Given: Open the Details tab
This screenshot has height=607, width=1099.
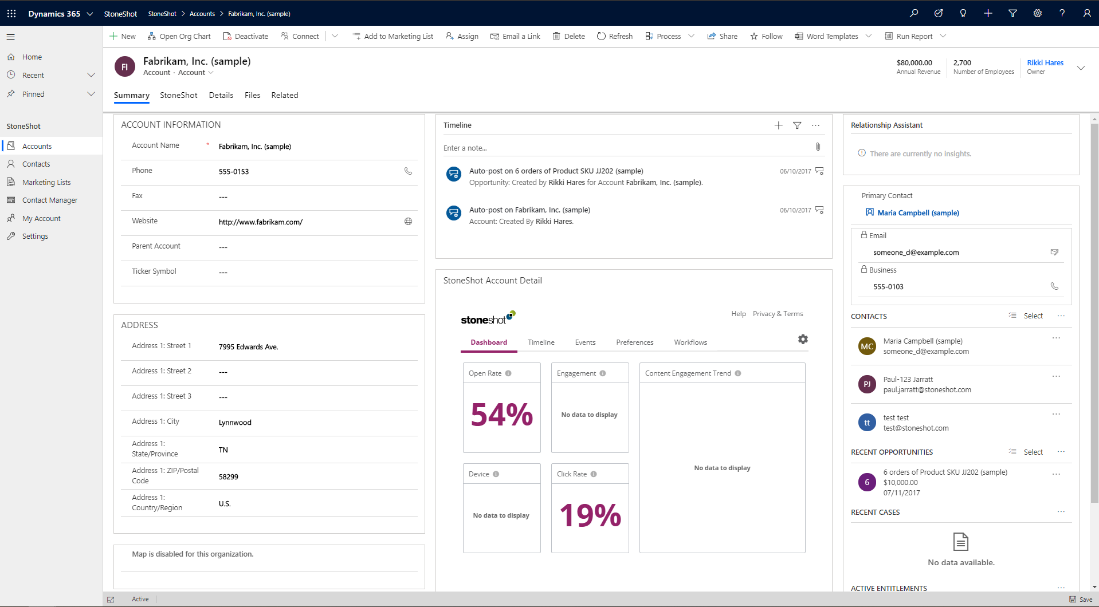Looking at the screenshot, I should pyautogui.click(x=221, y=95).
